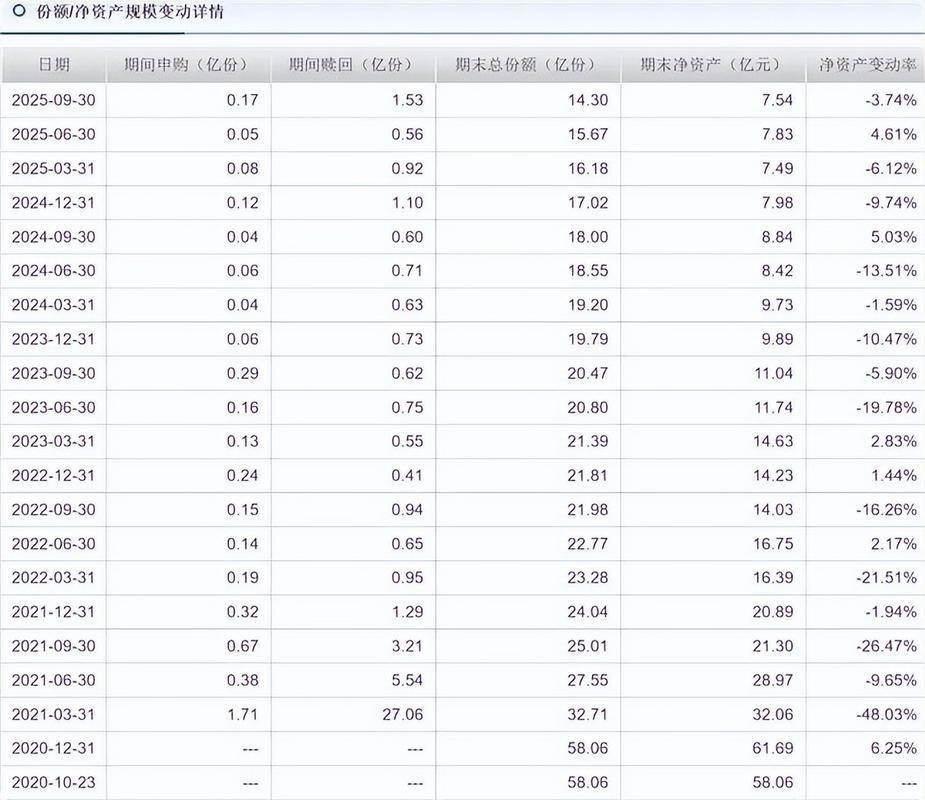This screenshot has height=800, width=925.
Task: Sort by the 期末净资产（亿元）column header
Action: 712,64
